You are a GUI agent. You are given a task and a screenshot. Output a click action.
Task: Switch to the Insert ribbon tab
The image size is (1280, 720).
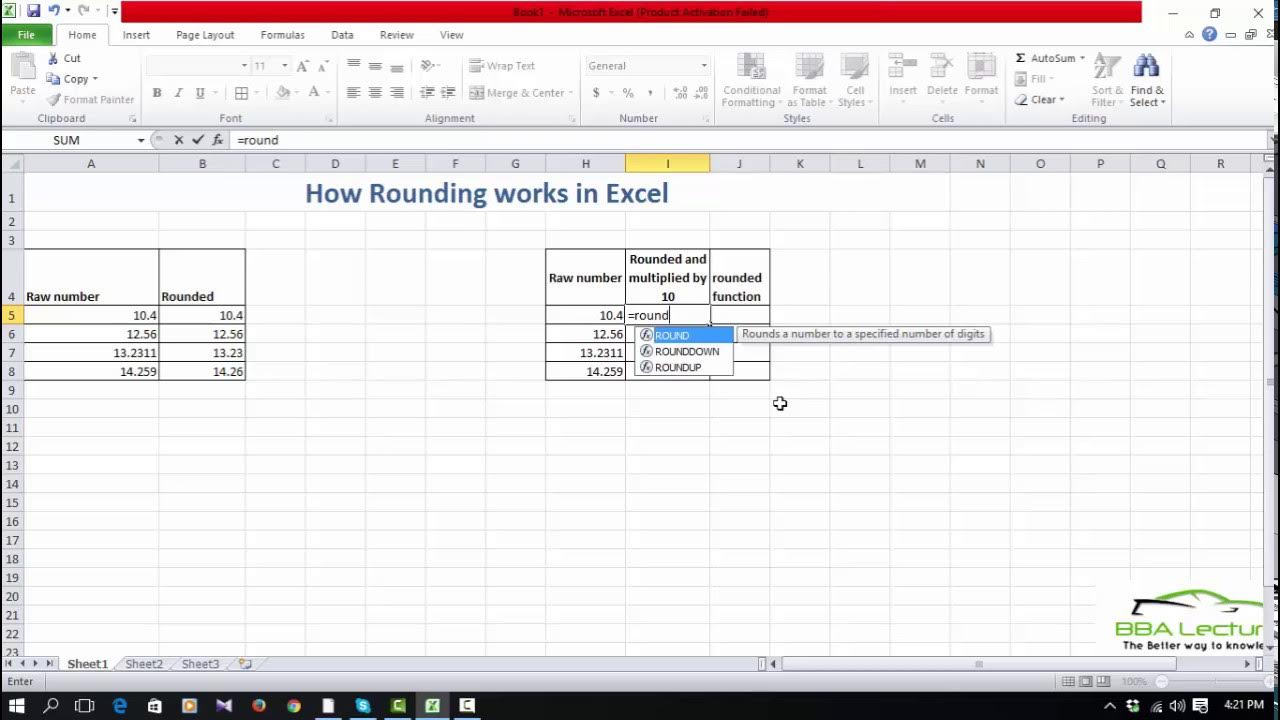[x=136, y=35]
